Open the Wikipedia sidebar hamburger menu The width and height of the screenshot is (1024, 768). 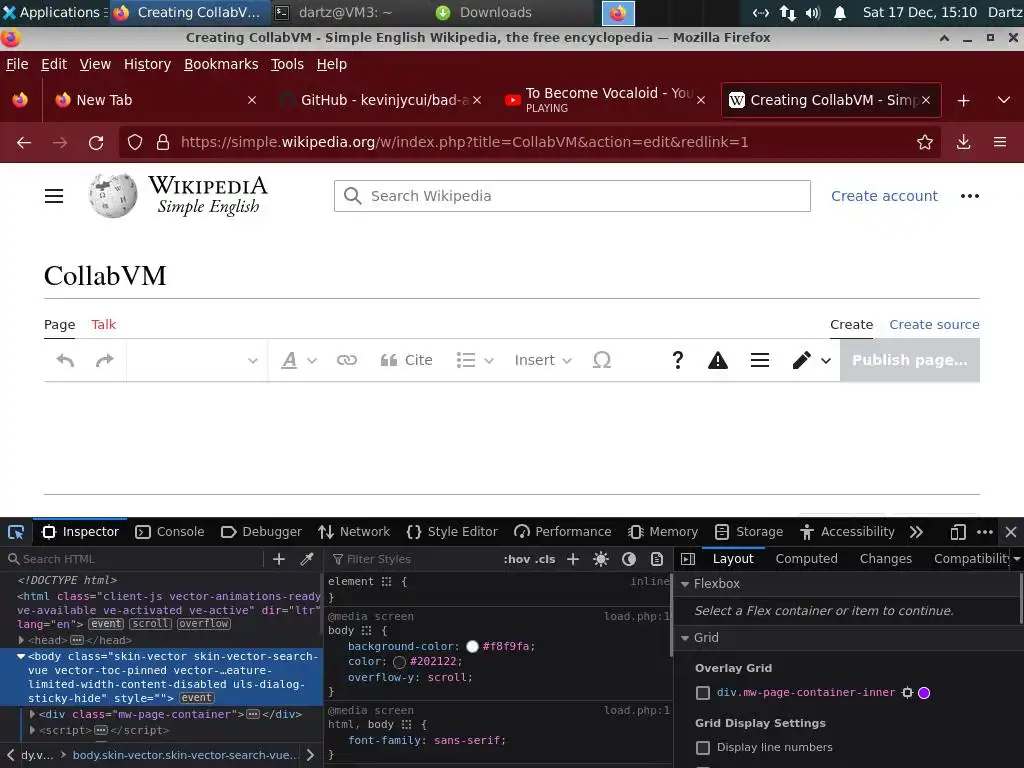click(x=54, y=196)
